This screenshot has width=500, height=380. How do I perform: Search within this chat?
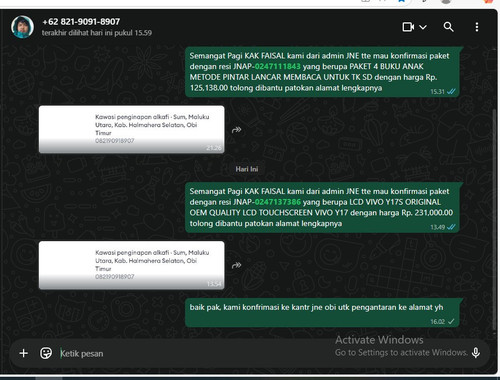448,27
